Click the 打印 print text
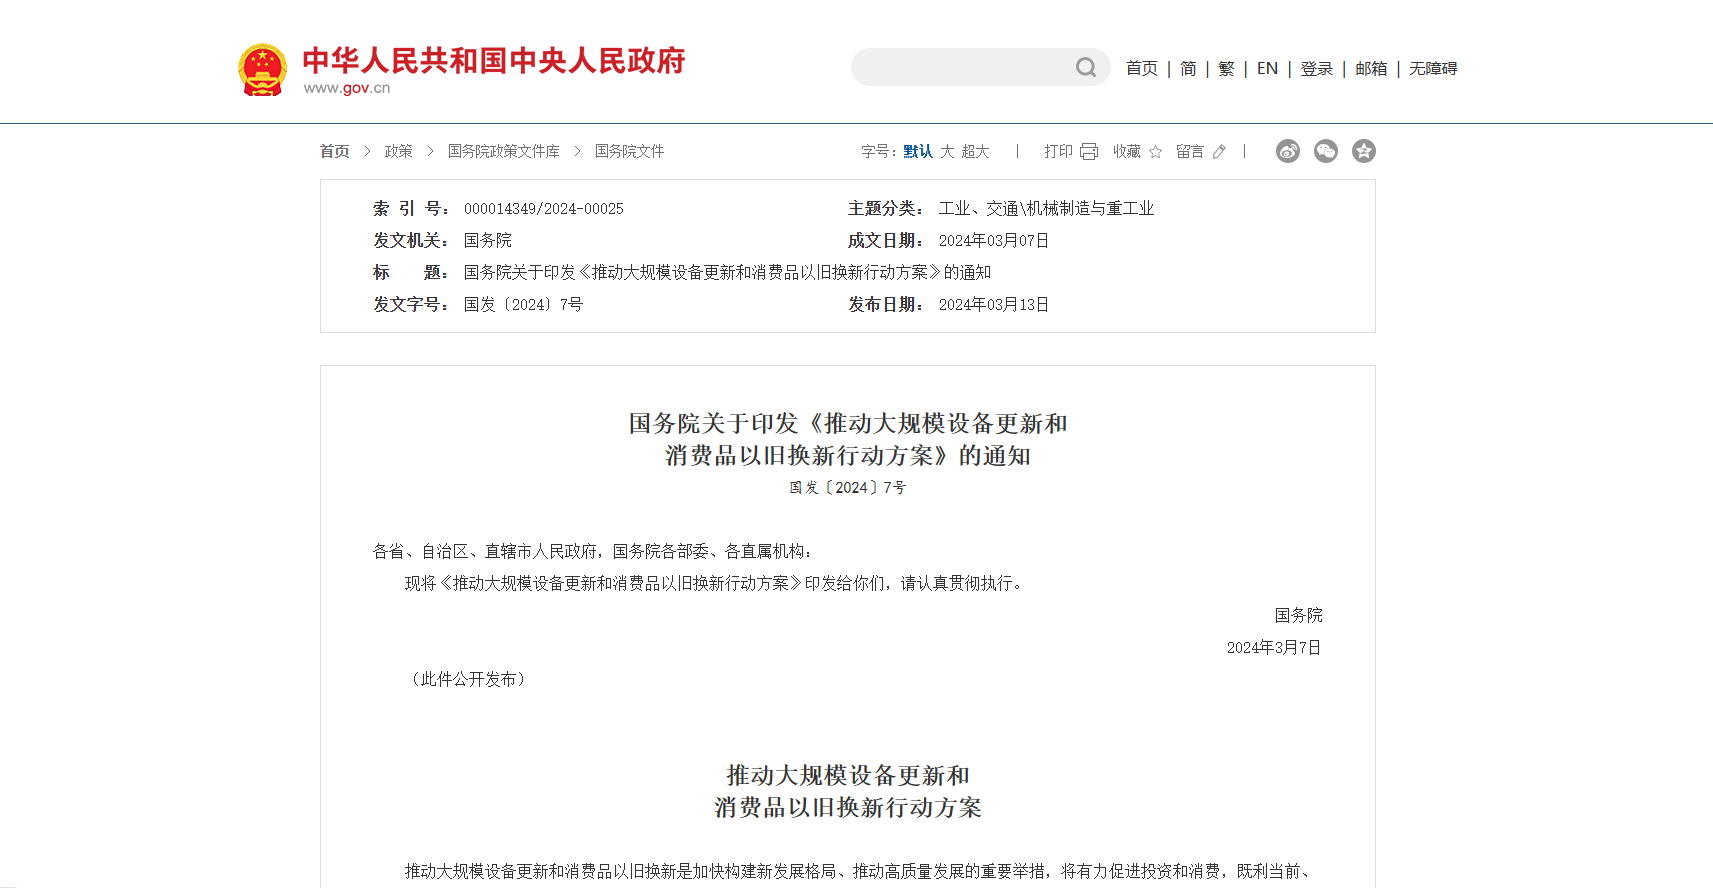 [x=1058, y=151]
